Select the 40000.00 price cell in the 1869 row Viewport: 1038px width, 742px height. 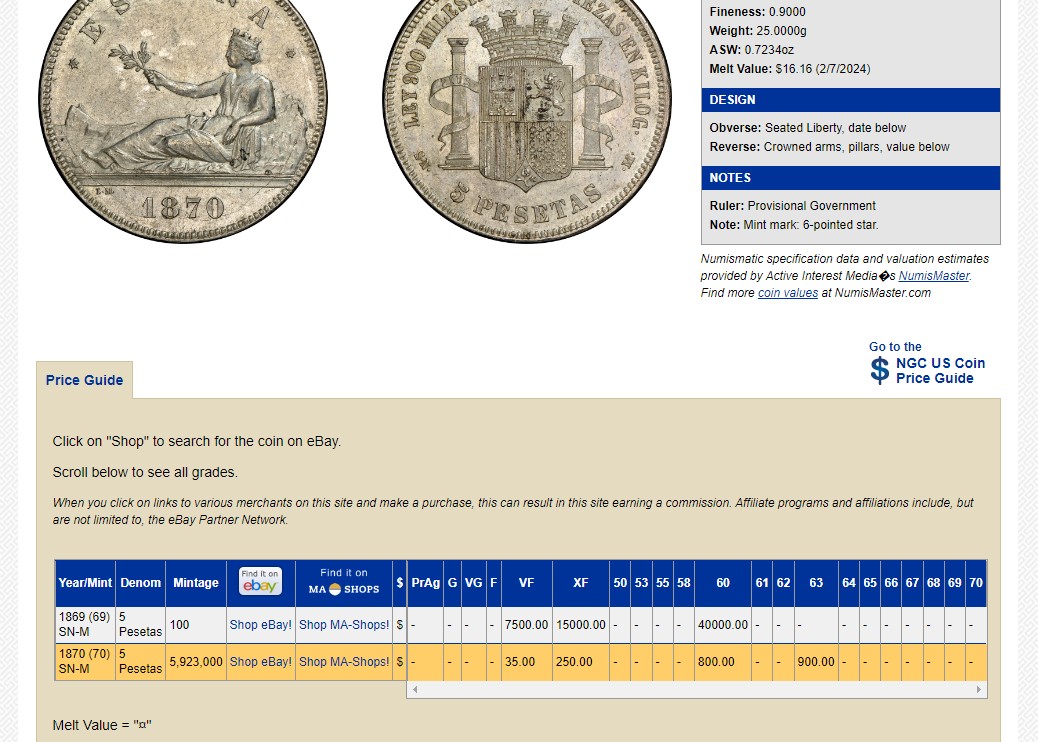point(723,625)
